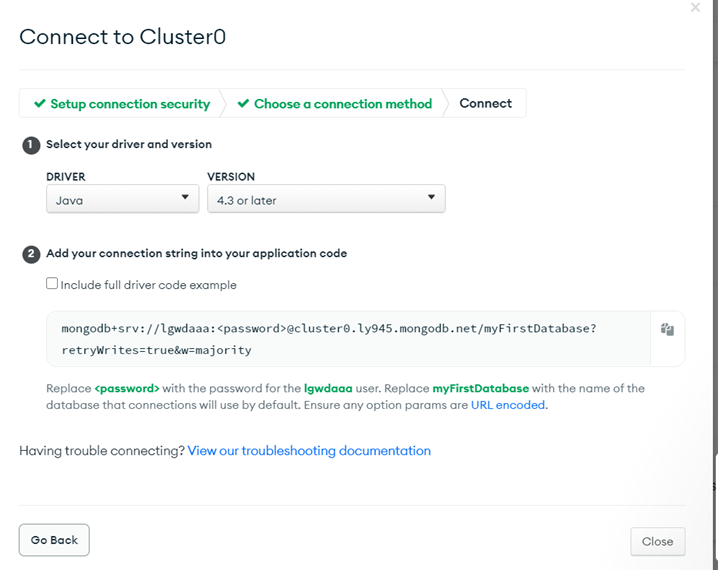This screenshot has height=570, width=718.
Task: Dismiss the dialog with the top-right X icon
Action: click(x=695, y=8)
